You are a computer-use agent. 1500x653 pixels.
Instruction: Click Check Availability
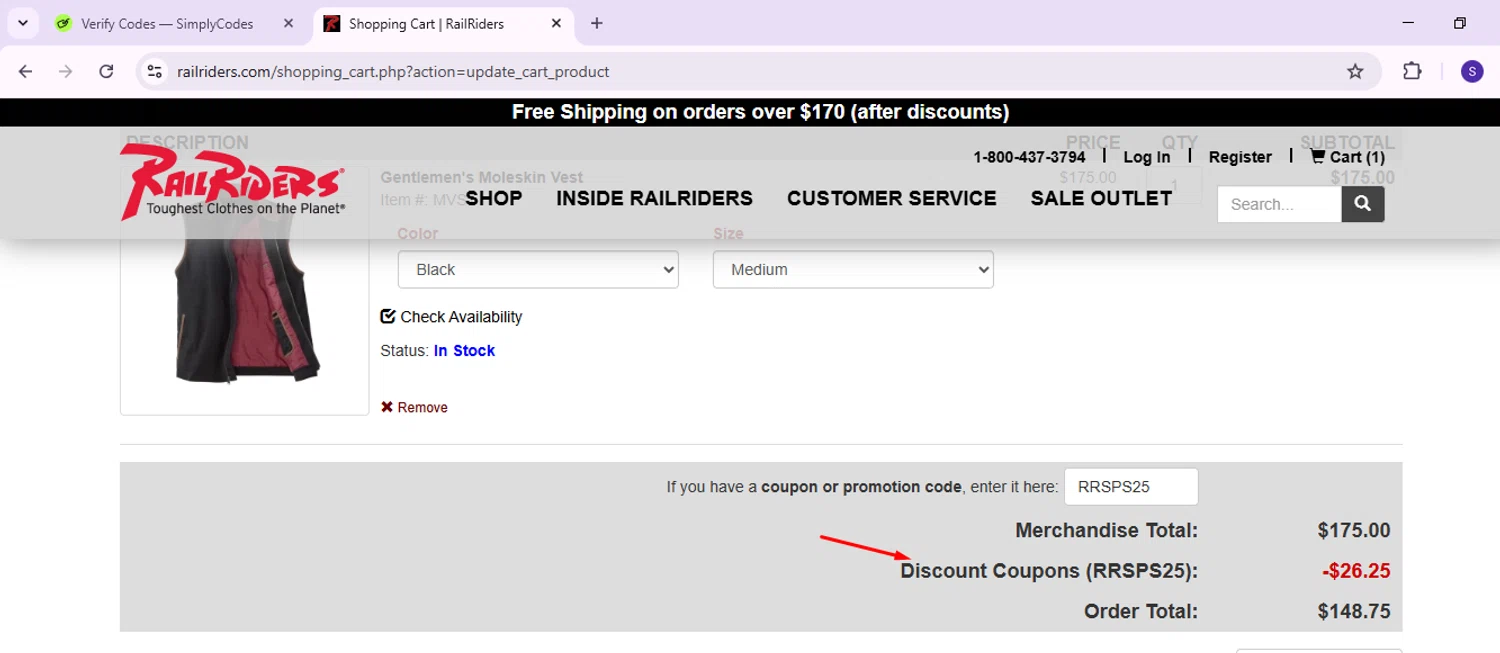click(x=451, y=317)
